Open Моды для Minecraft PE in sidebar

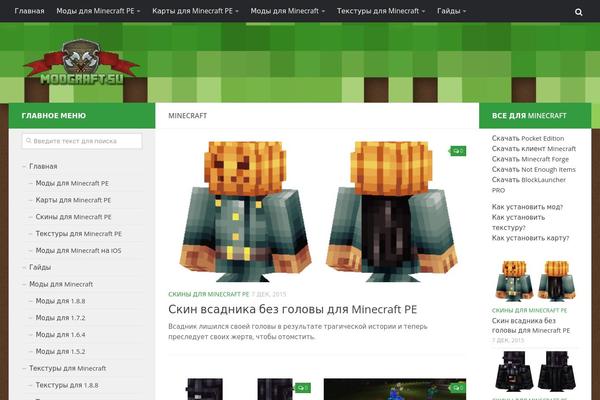[72, 183]
